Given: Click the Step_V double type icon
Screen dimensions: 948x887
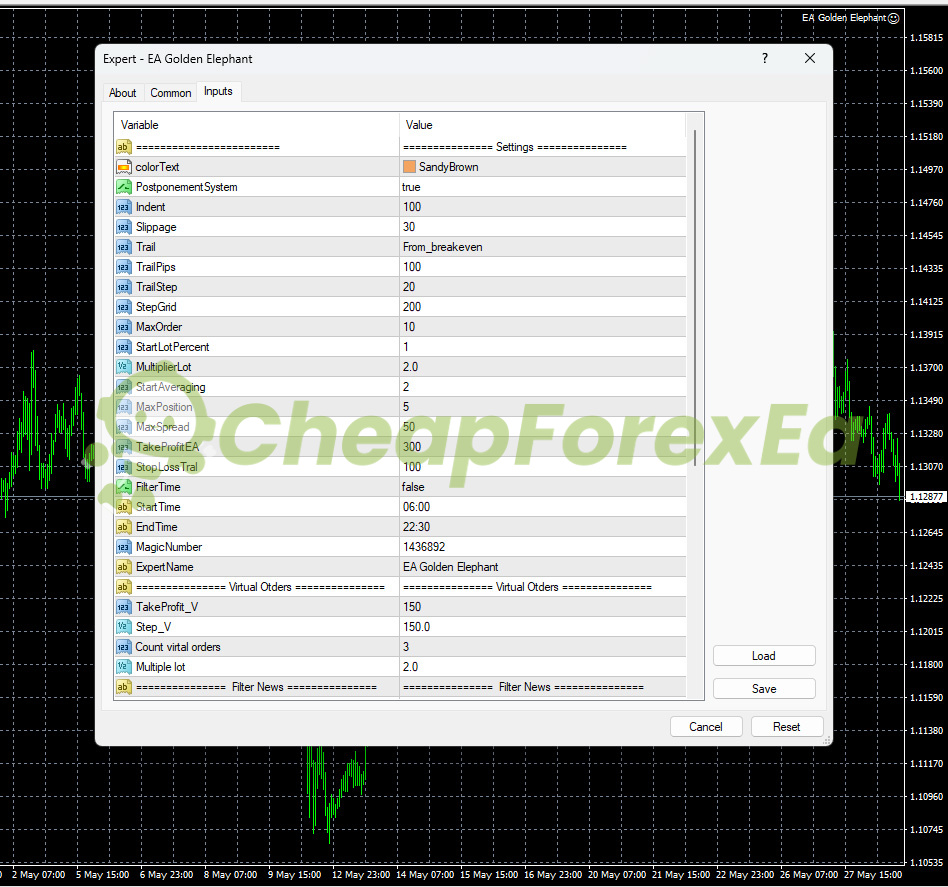Looking at the screenshot, I should pyautogui.click(x=123, y=626).
